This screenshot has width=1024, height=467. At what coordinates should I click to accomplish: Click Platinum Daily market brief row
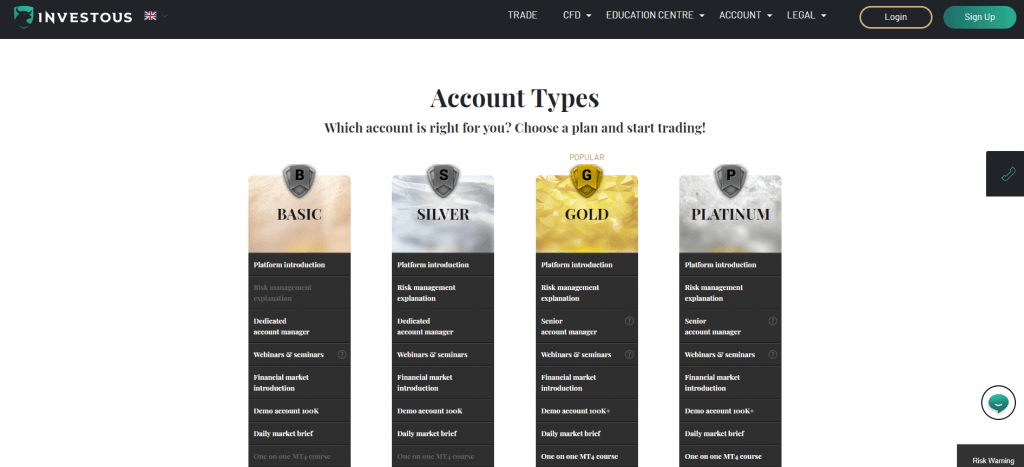pos(730,434)
